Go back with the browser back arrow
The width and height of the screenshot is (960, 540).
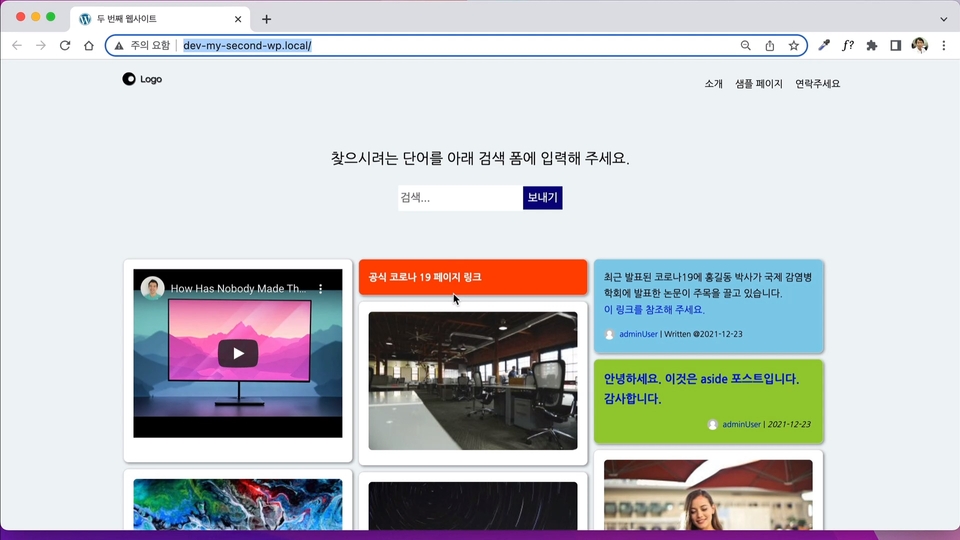pos(17,45)
